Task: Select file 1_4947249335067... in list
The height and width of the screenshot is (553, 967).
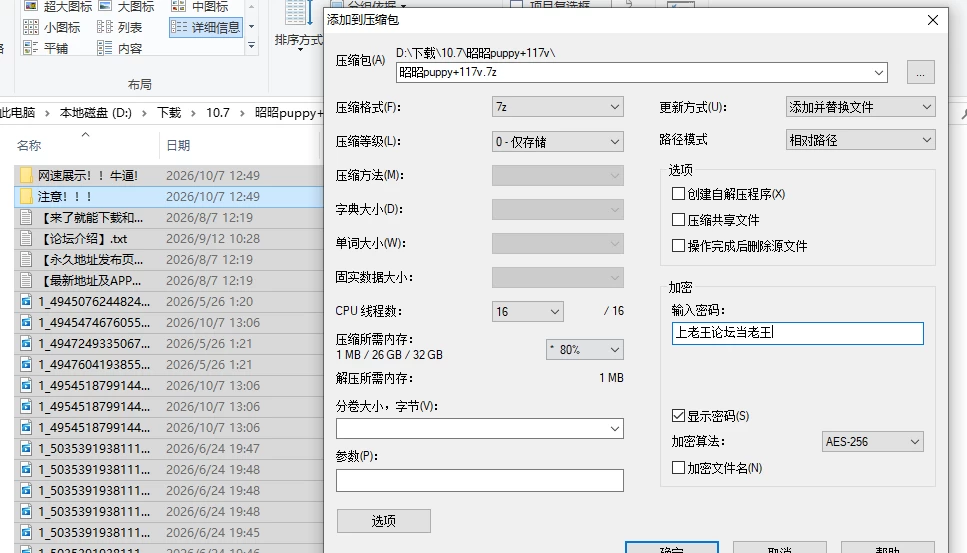Action: 168,343
